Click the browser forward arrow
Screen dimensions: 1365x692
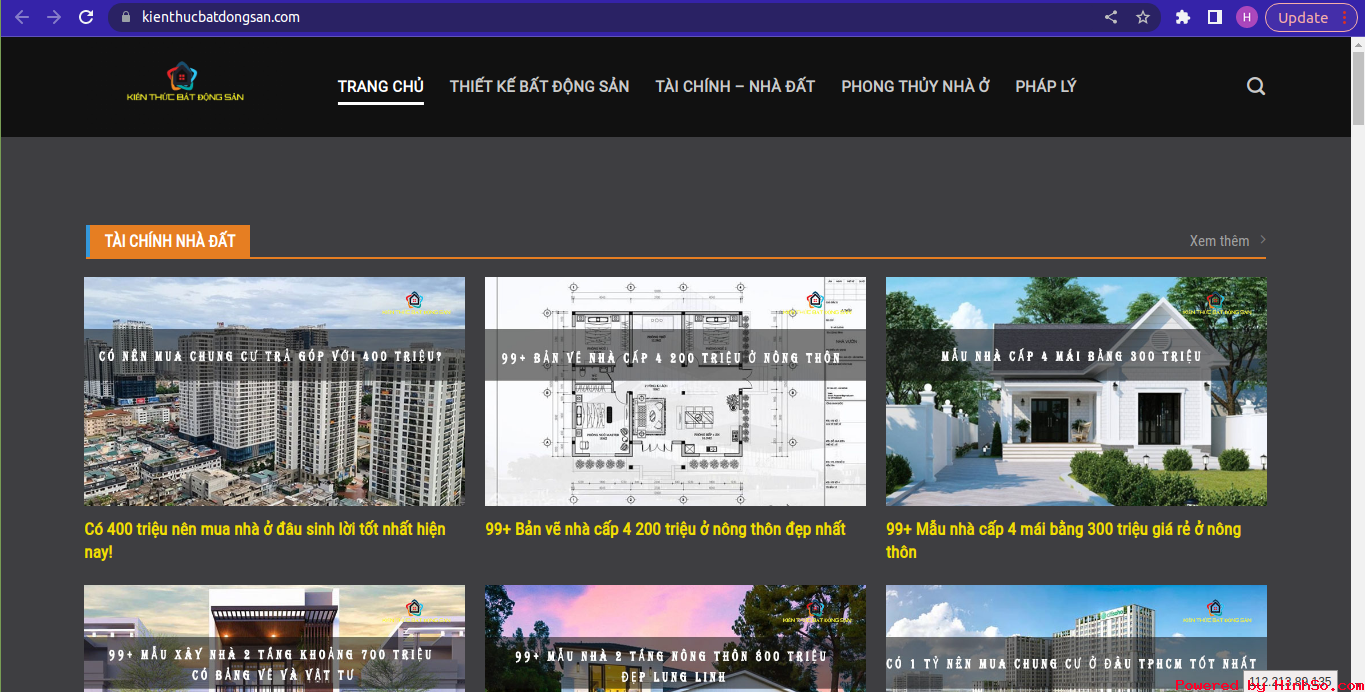[x=54, y=17]
